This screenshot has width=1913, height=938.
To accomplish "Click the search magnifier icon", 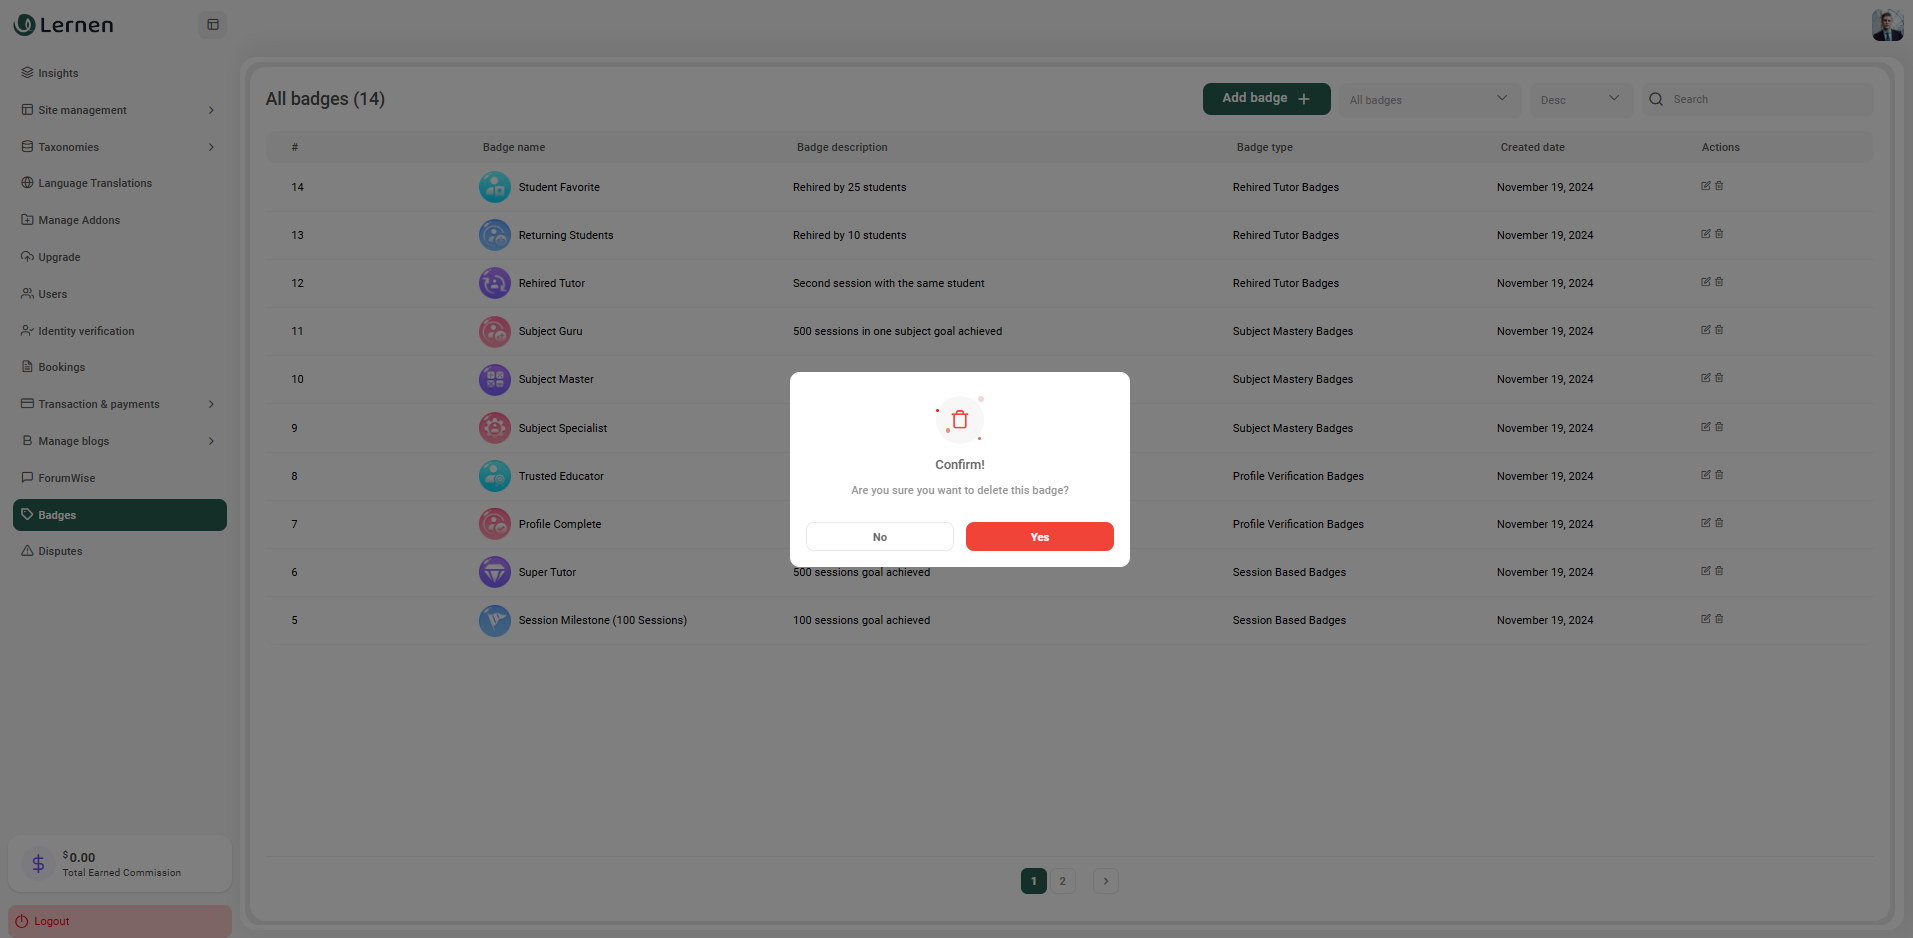I will tap(1656, 99).
